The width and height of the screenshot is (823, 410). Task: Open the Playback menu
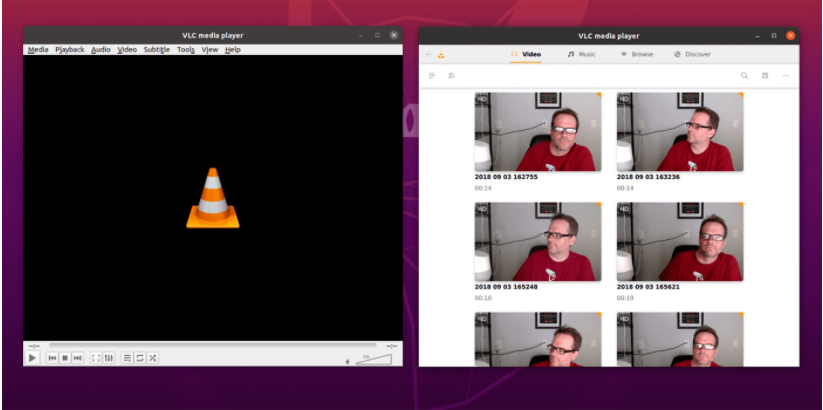[x=70, y=49]
